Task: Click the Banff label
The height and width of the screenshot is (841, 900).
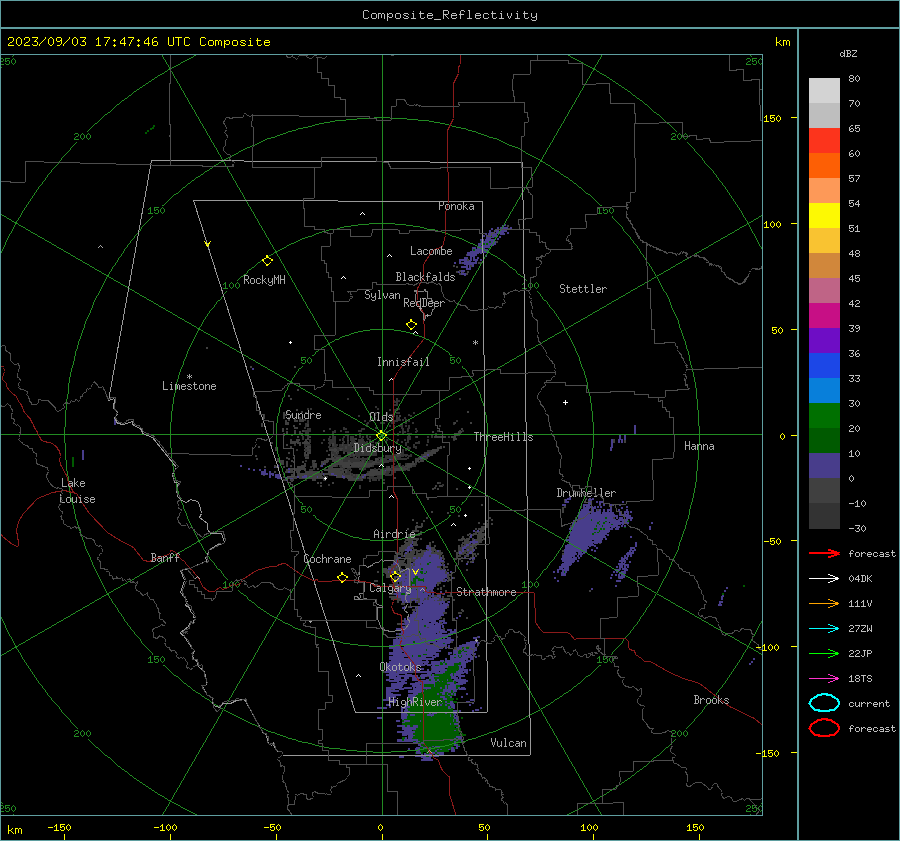Action: 165,558
